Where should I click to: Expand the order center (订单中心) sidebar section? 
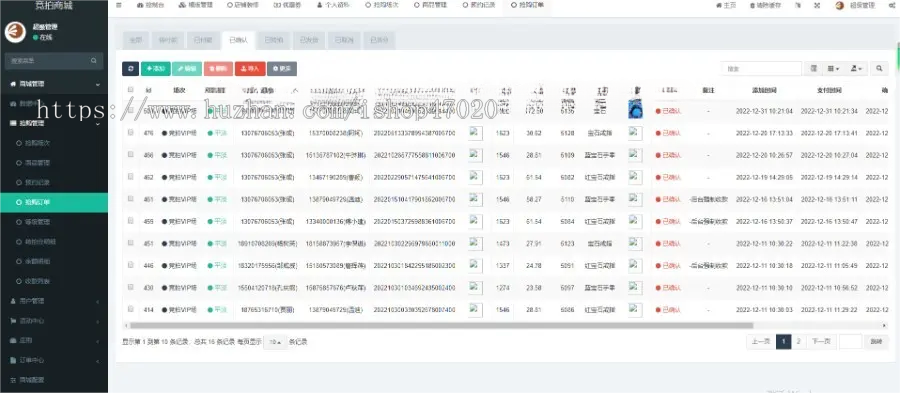click(54, 360)
